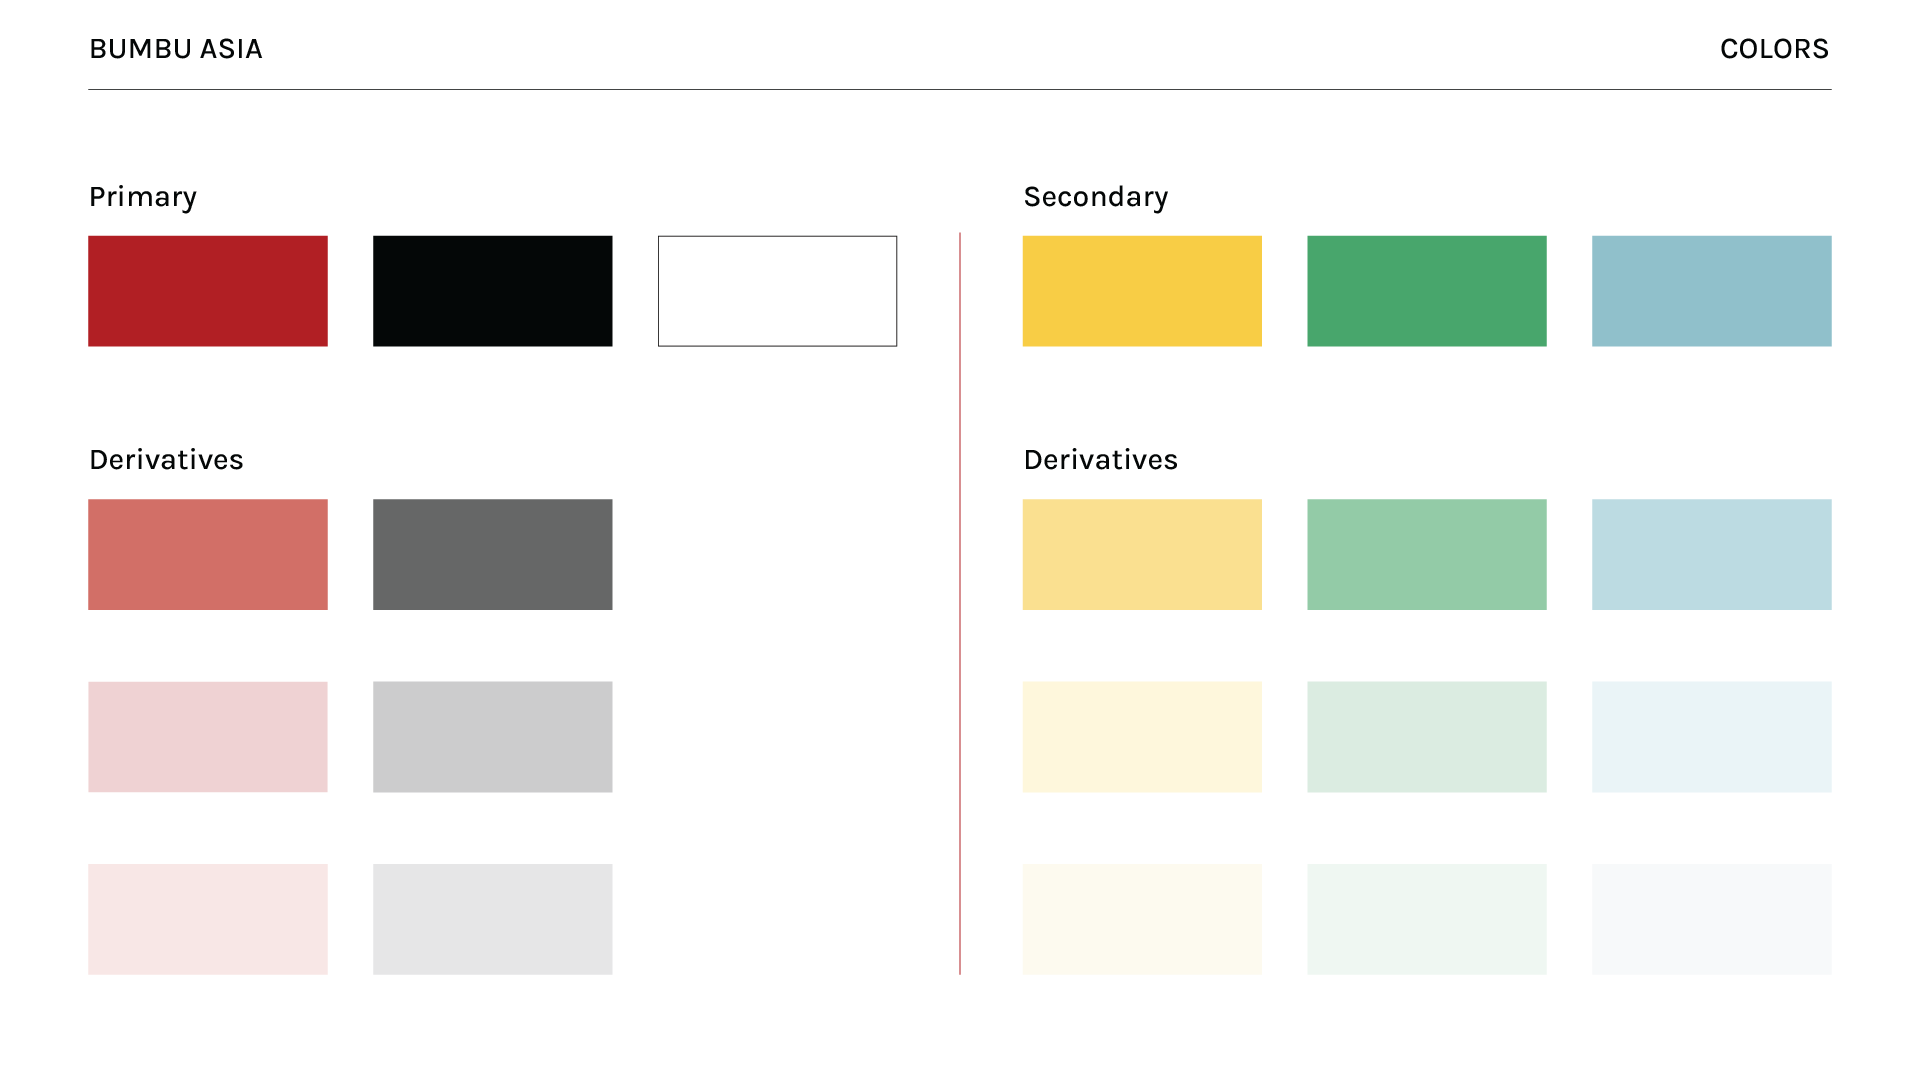
Task: Select the salmon red derivative swatch
Action: (x=208, y=554)
